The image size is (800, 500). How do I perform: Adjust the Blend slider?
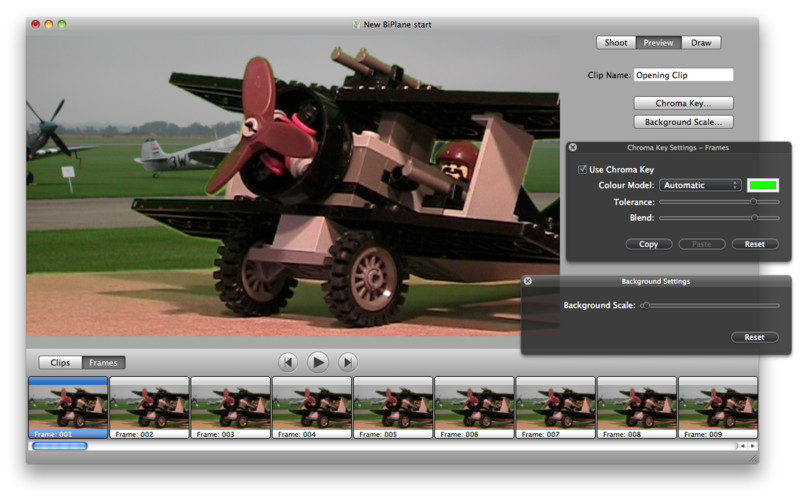(719, 218)
